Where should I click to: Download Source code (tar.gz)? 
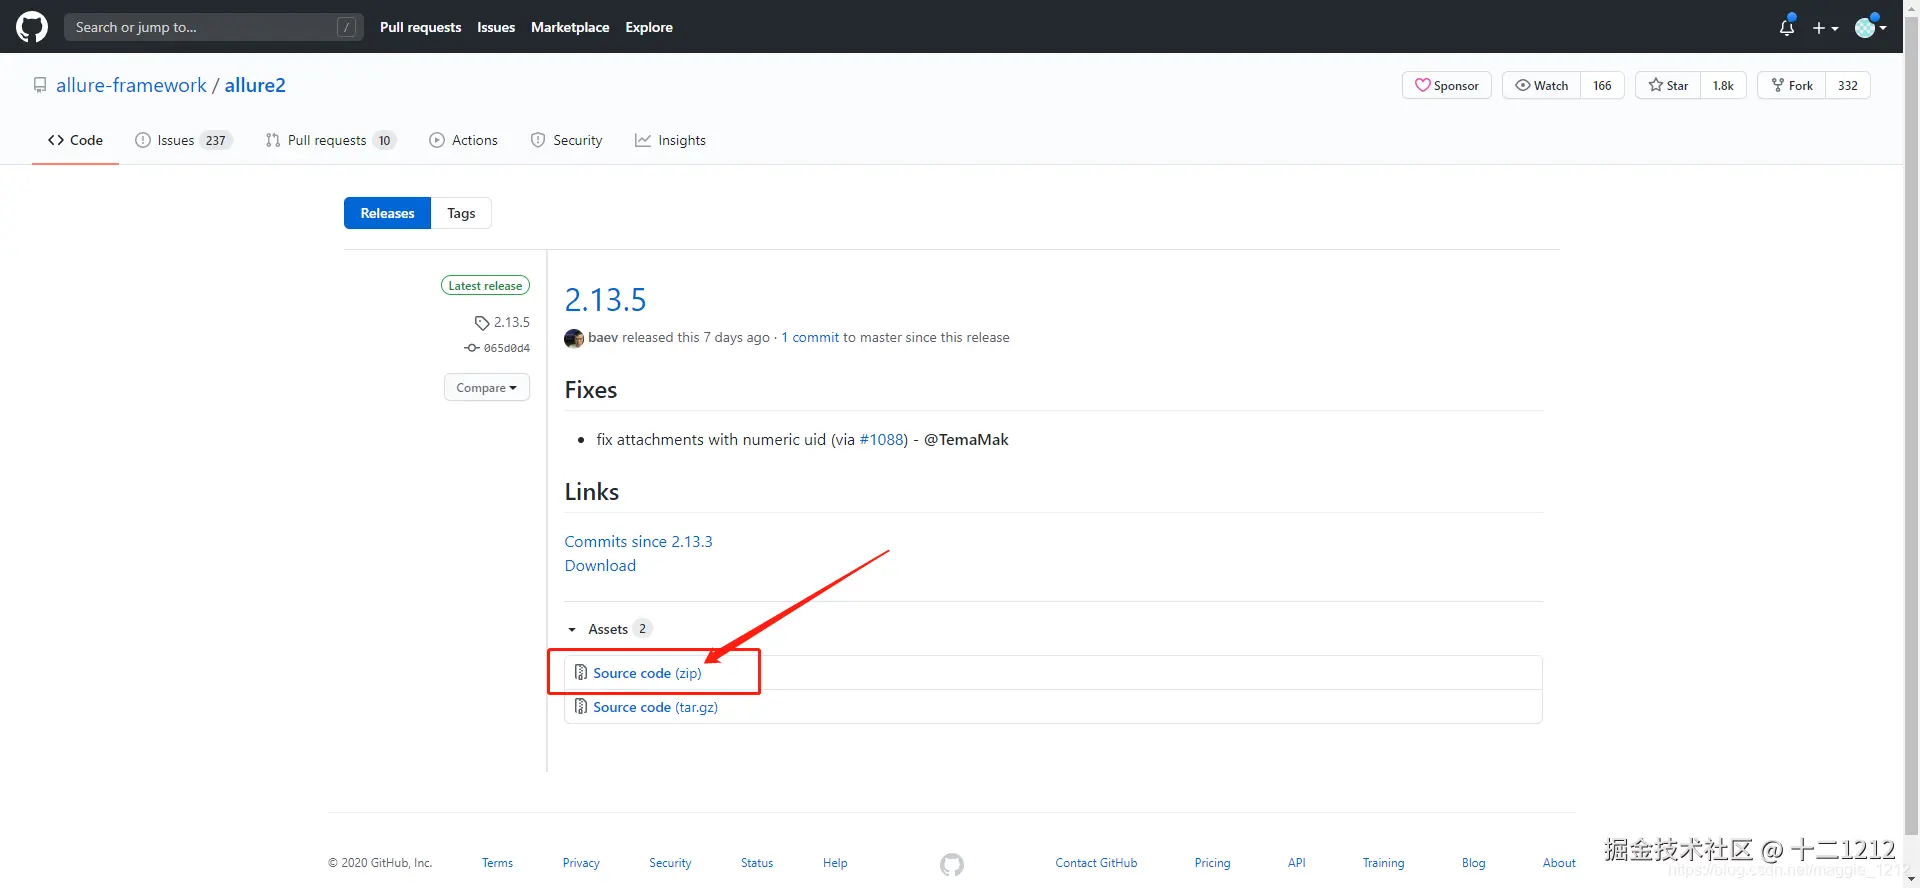point(655,707)
